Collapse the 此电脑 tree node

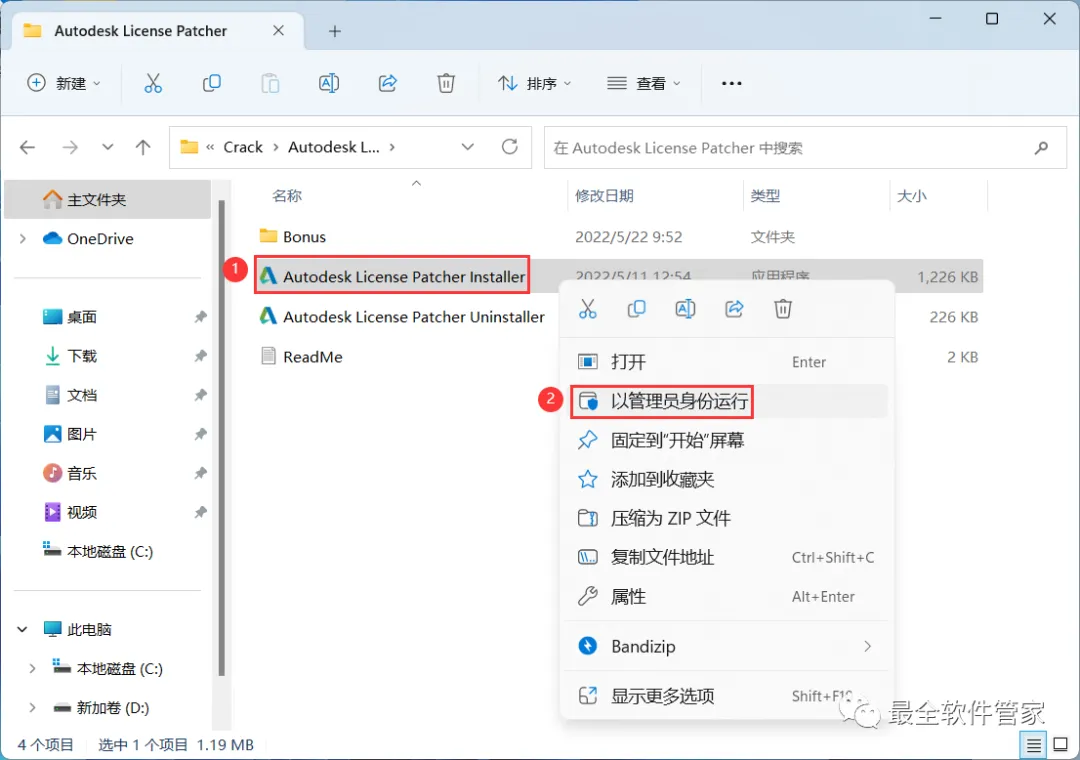pyautogui.click(x=23, y=629)
